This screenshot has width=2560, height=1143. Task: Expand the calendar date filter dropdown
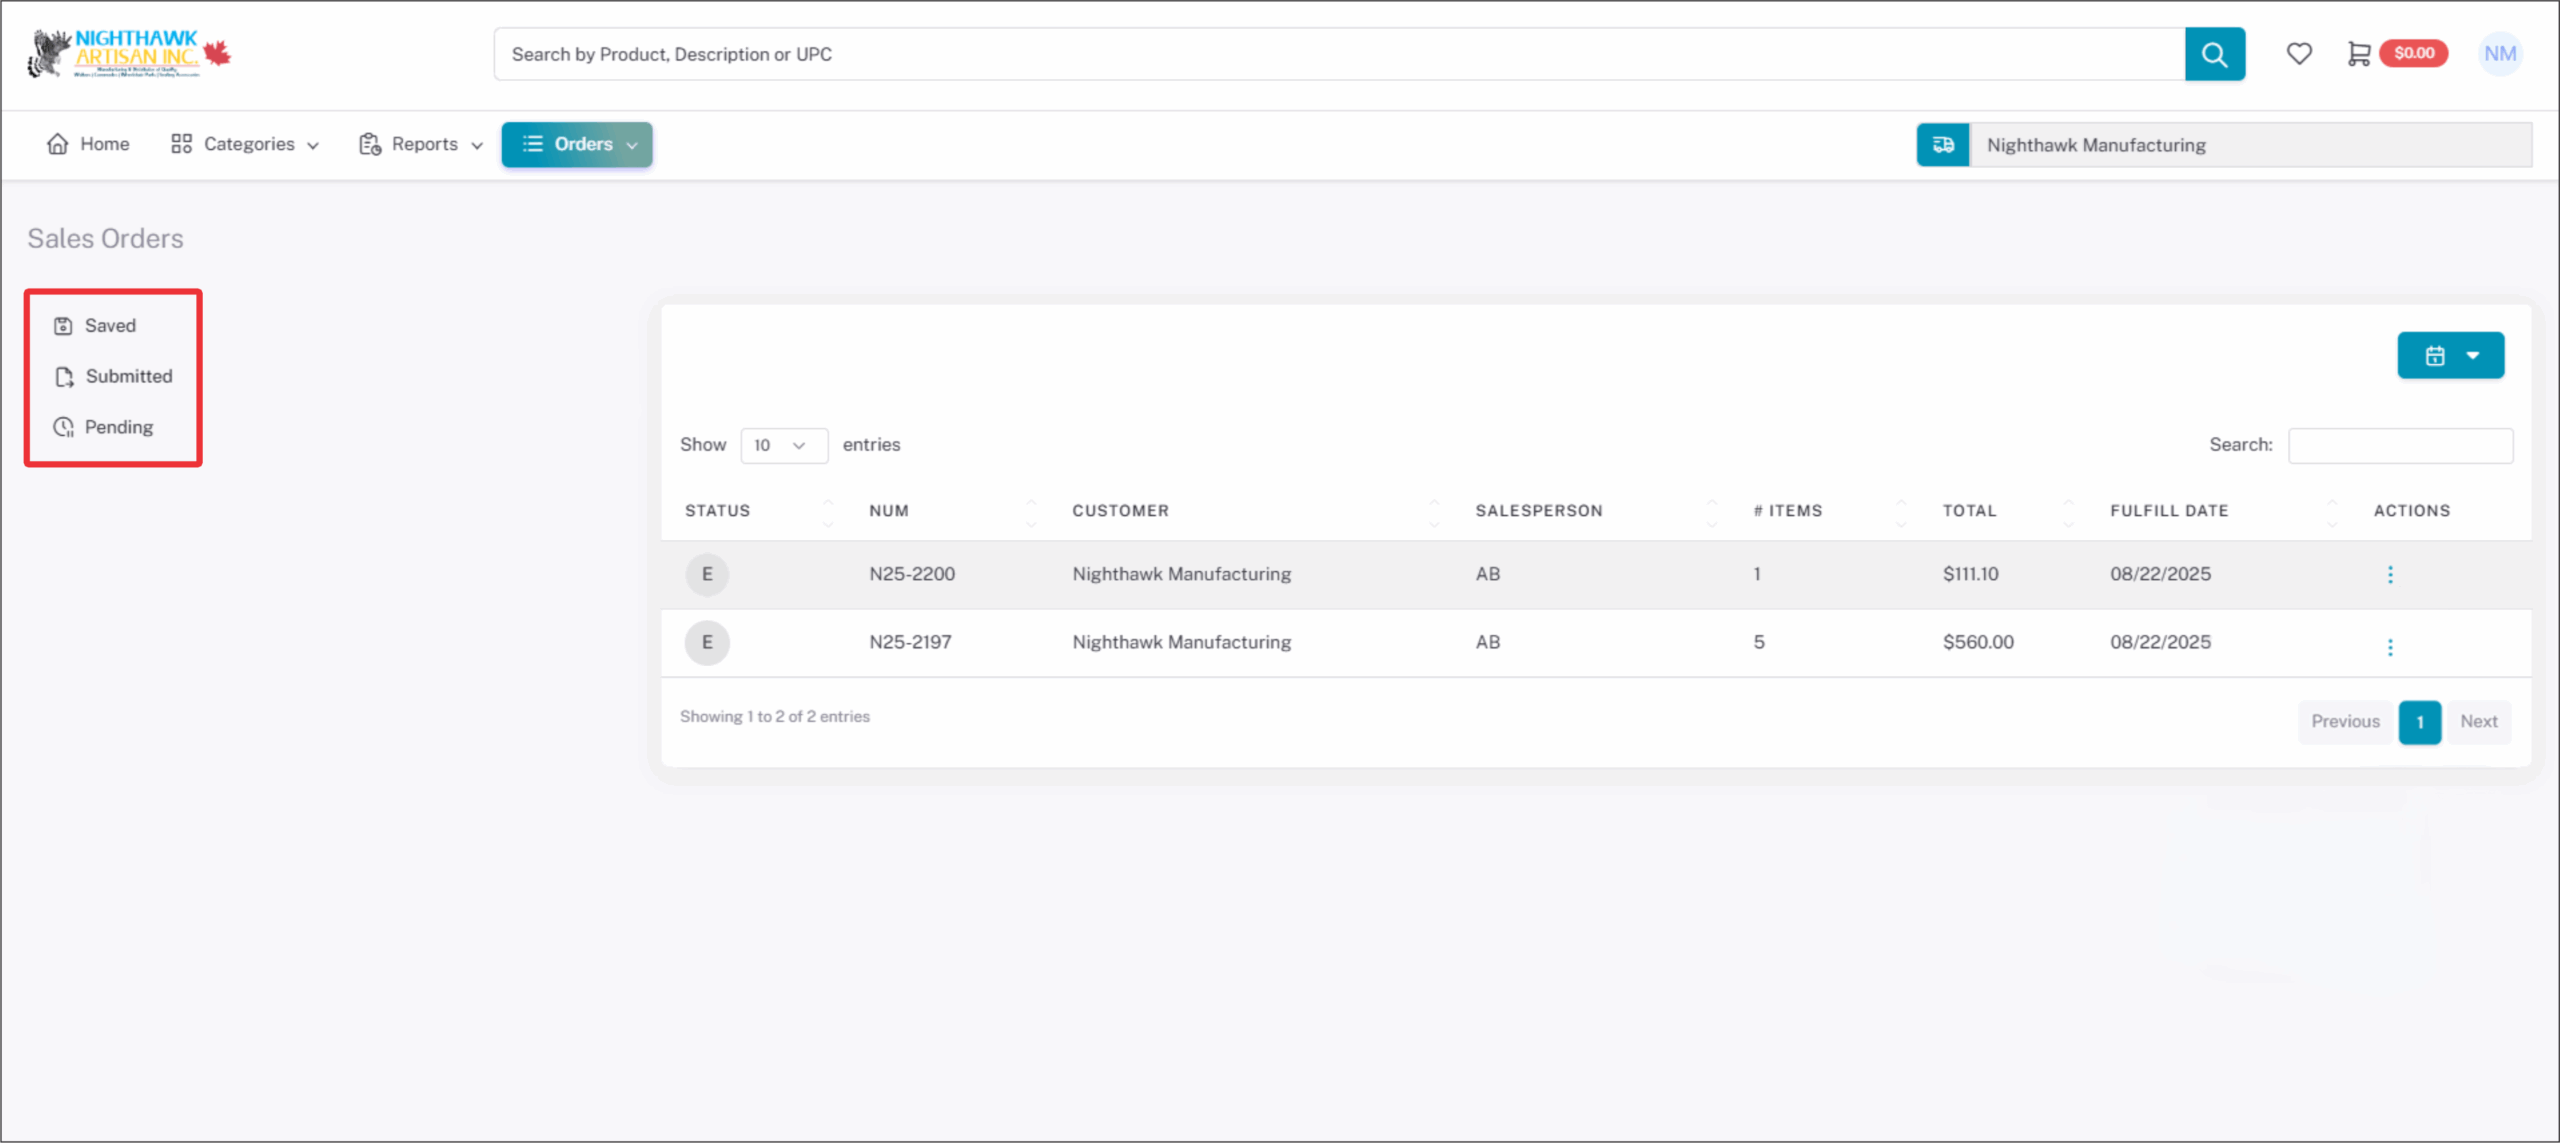pos(2450,355)
